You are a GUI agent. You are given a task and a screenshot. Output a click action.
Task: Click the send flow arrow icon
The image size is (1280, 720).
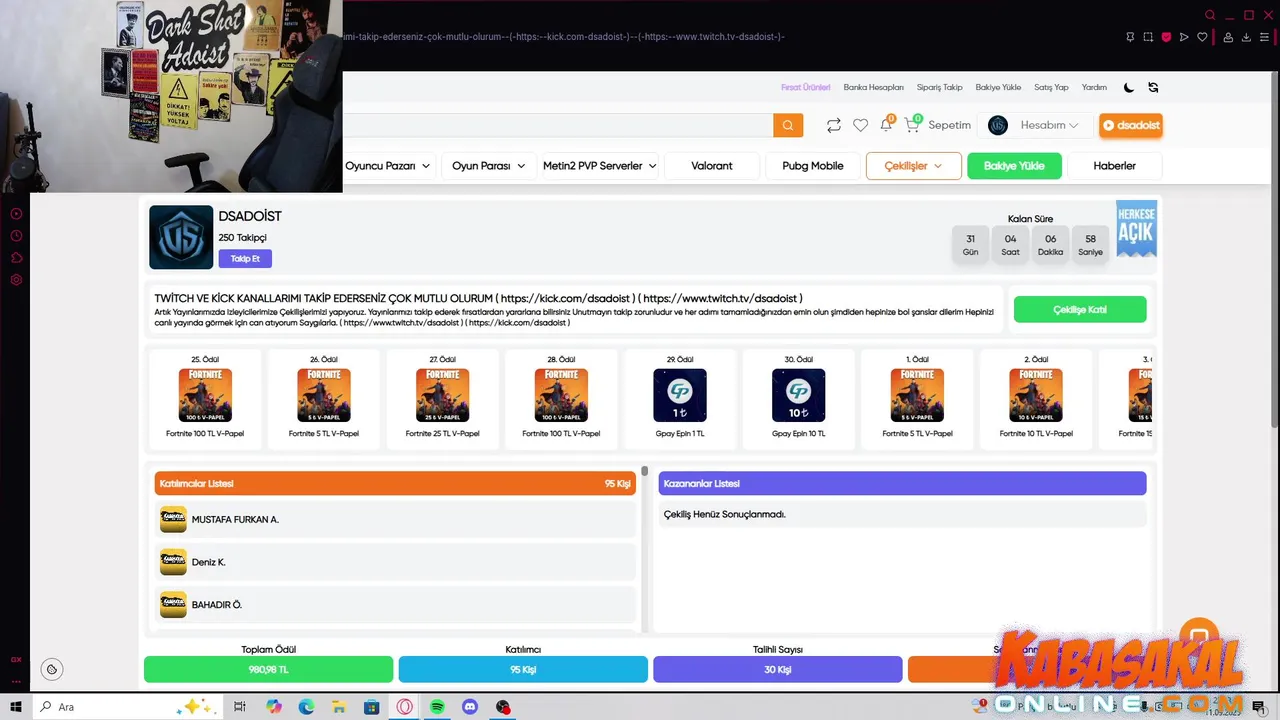tap(1184, 37)
